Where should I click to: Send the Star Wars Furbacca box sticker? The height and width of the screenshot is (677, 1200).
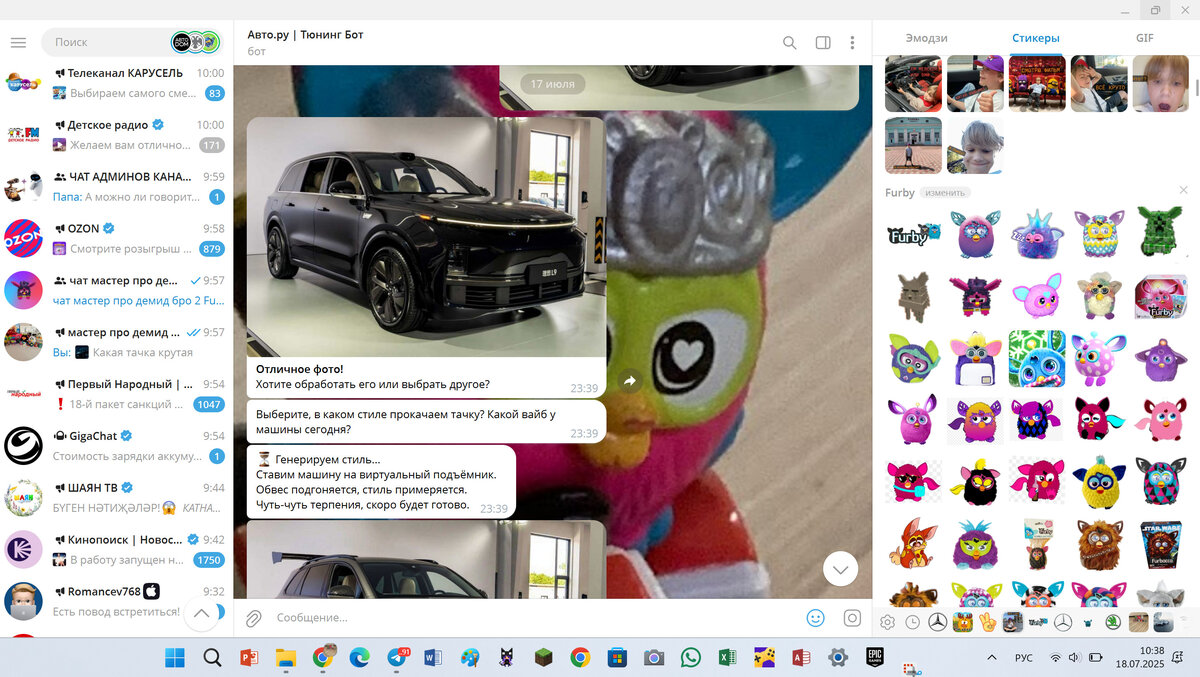click(1160, 543)
